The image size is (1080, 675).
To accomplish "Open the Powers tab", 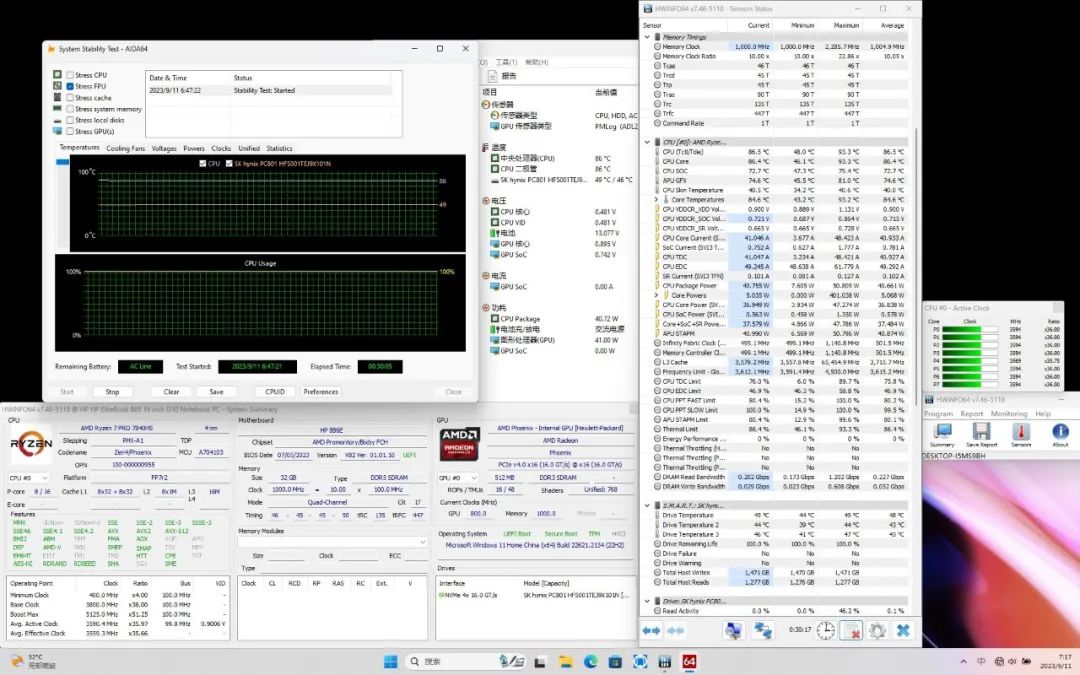I will (194, 148).
